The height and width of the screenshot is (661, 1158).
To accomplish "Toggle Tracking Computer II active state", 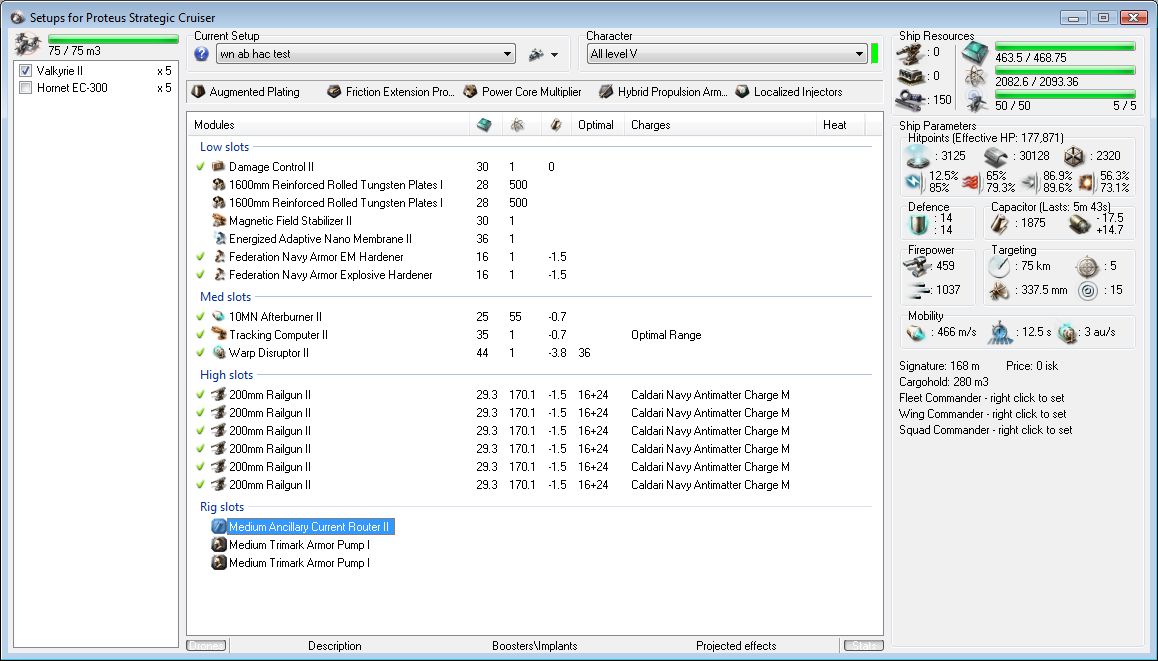I will click(200, 335).
